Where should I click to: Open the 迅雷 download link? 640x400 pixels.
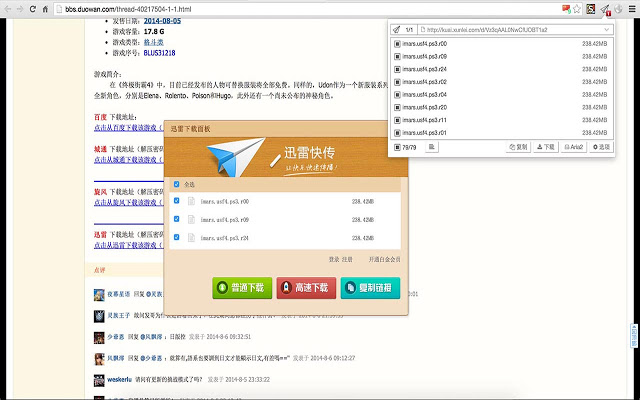click(129, 245)
